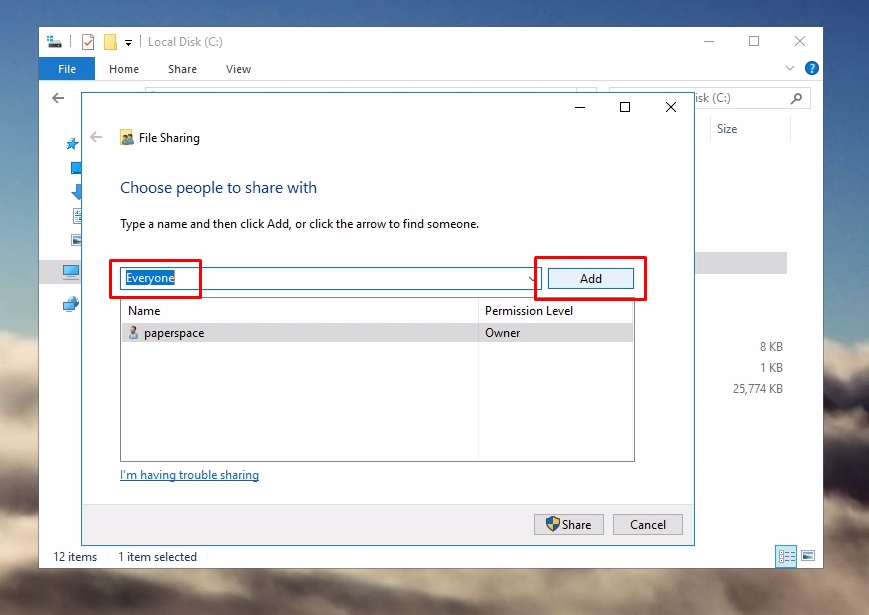Click the user icon beside paperspace
The width and height of the screenshot is (869, 615).
tap(133, 332)
